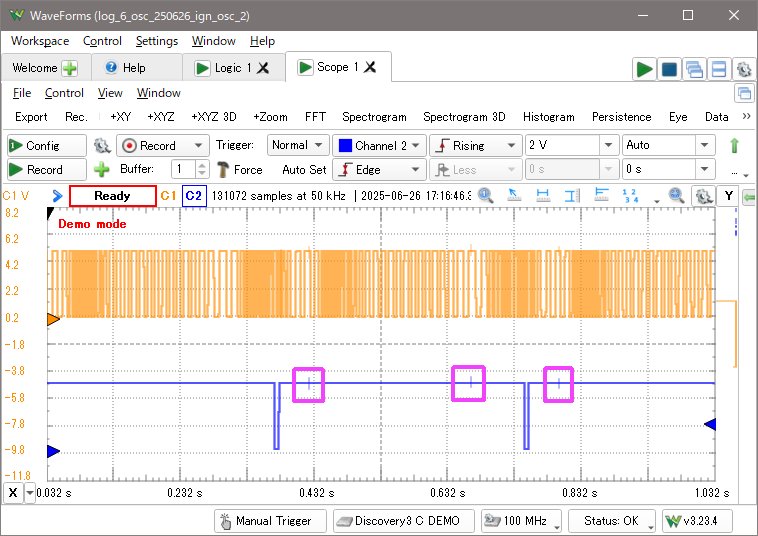Viewport: 758px width, 536px height.
Task: Click the green up arrow beside Auto
Action: (734, 145)
